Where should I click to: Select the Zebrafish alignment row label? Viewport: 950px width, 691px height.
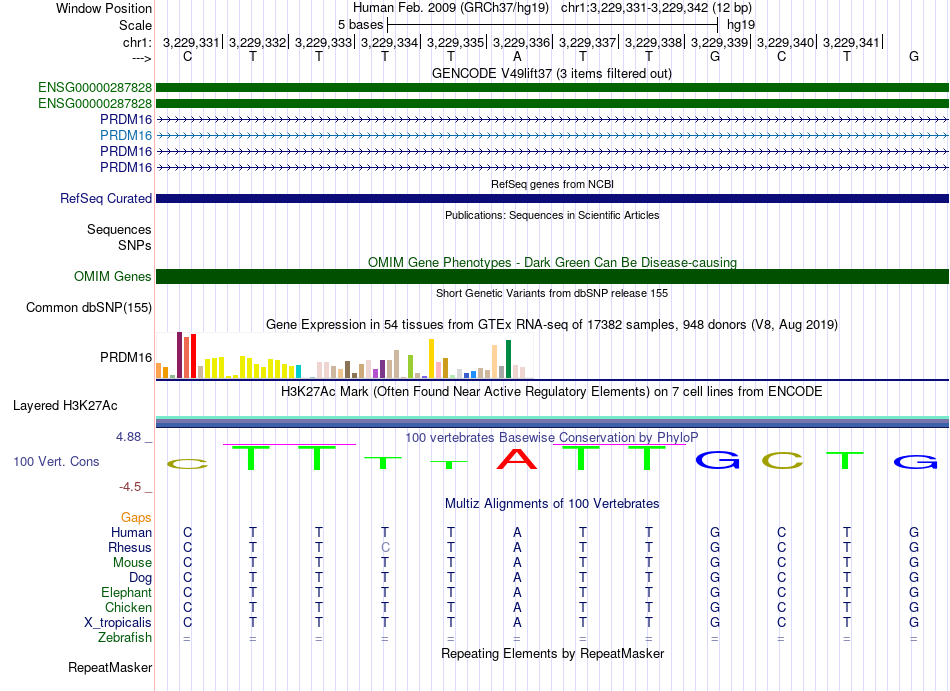[125, 638]
